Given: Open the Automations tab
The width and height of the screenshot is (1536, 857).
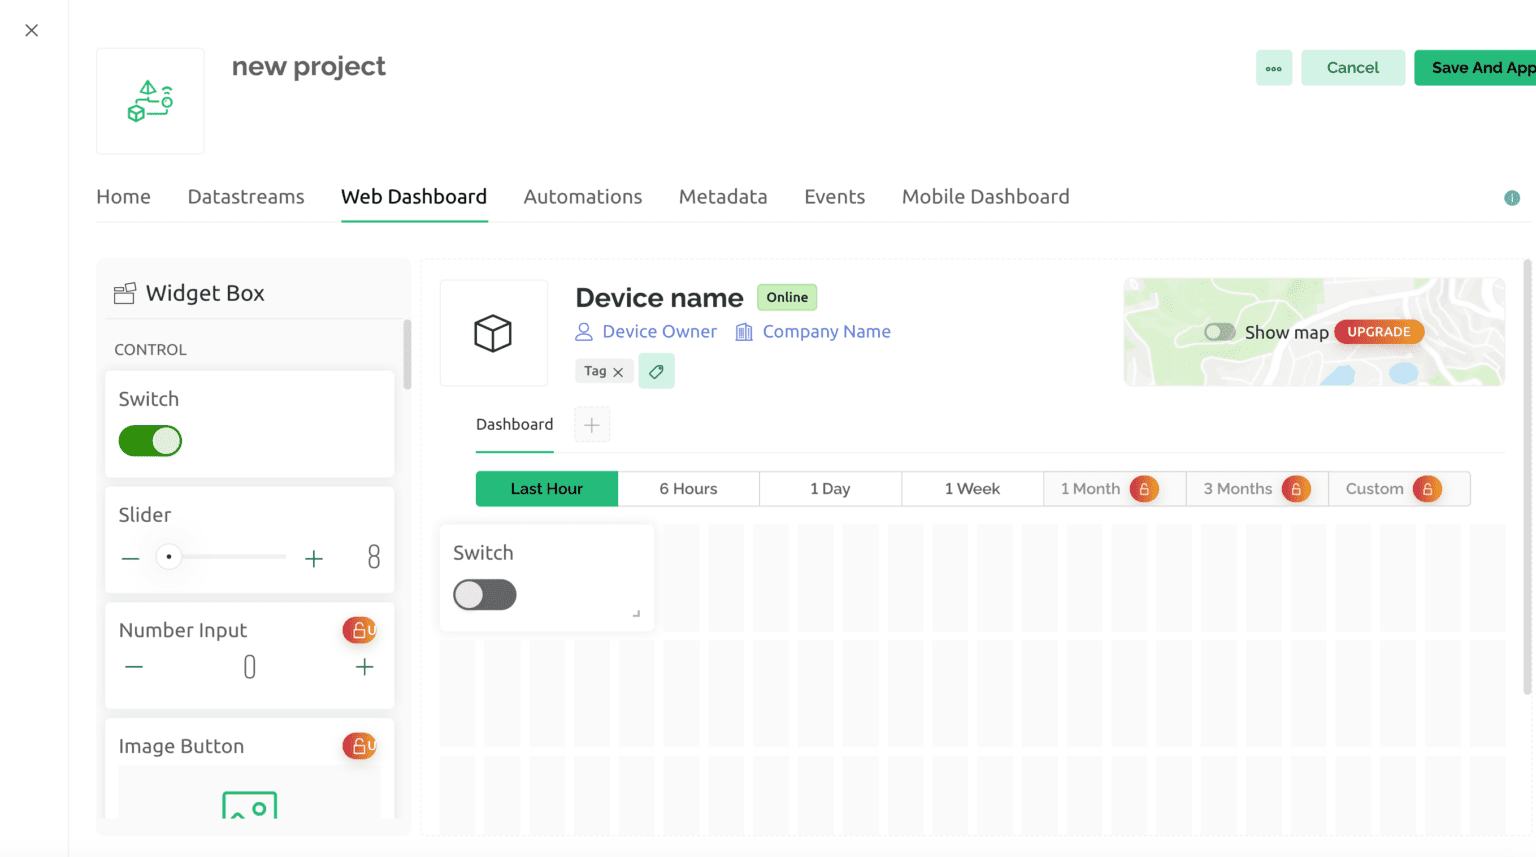Looking at the screenshot, I should [x=583, y=197].
